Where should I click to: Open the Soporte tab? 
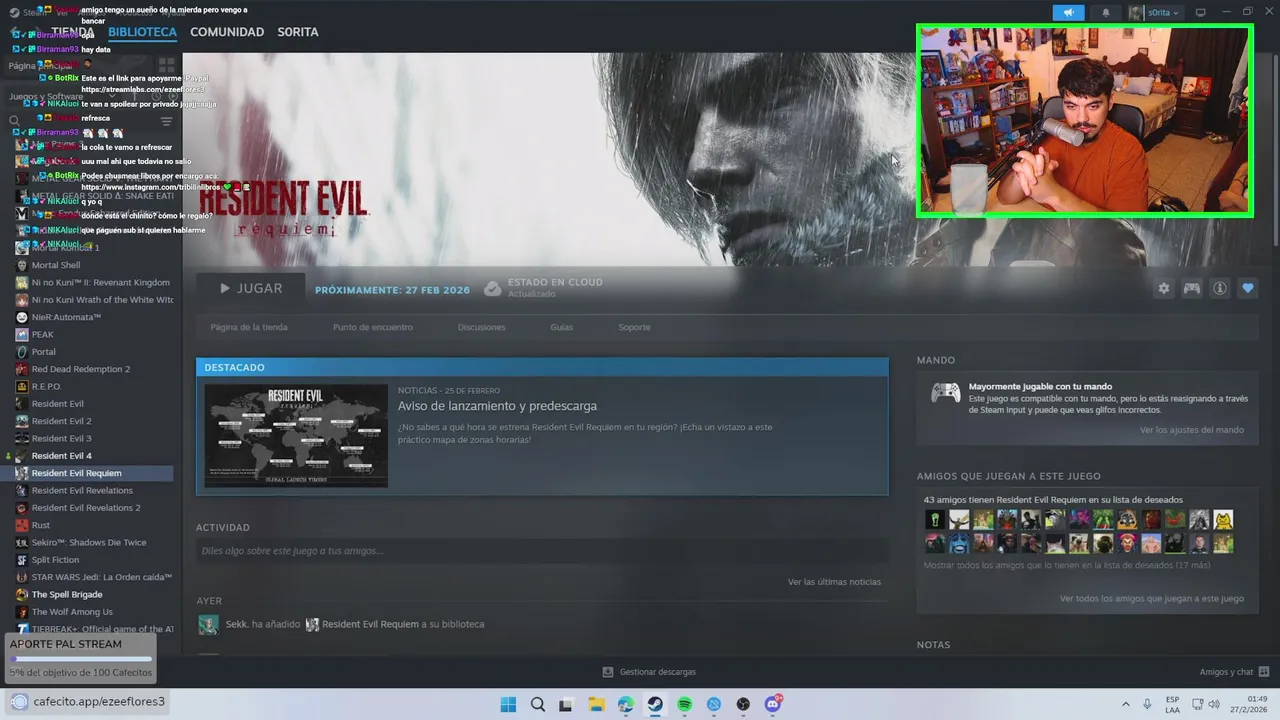click(x=634, y=327)
